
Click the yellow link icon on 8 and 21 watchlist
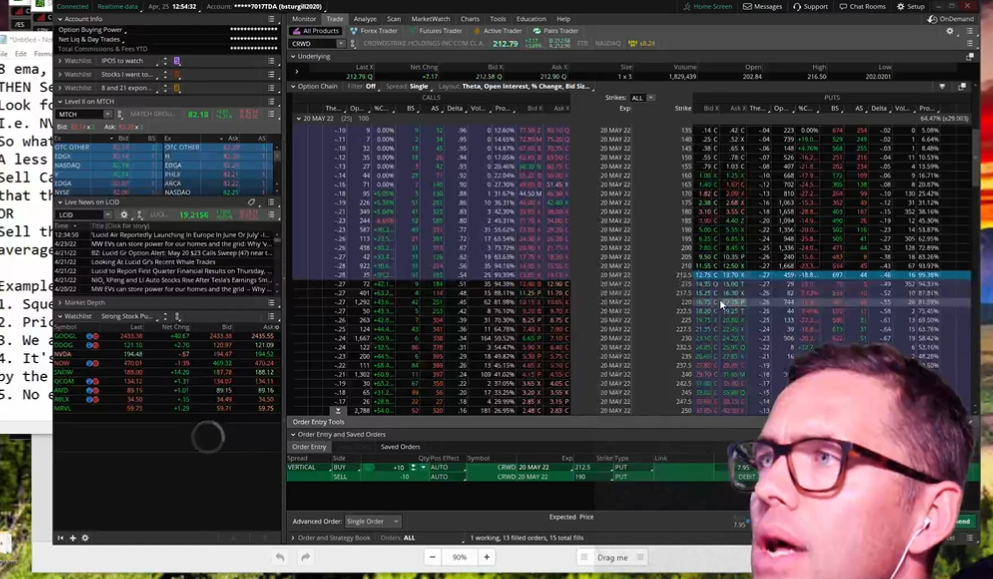pyautogui.click(x=177, y=88)
